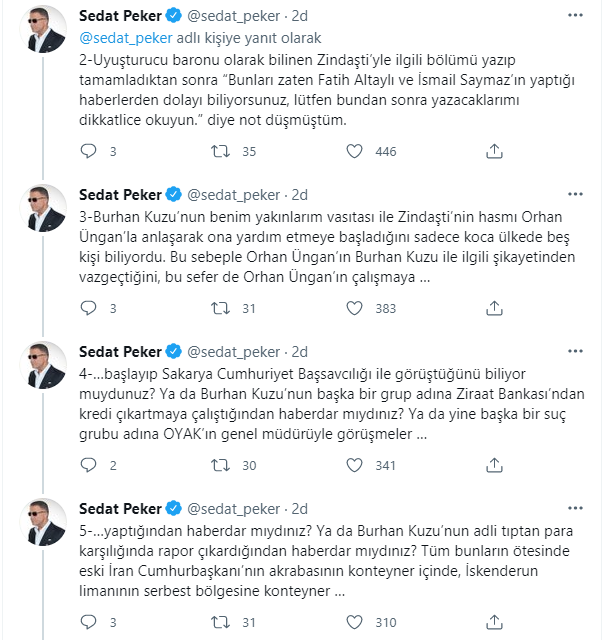Retweet the tweet with 35 retweets
Image resolution: width=609 pixels, height=640 pixels.
coord(220,151)
